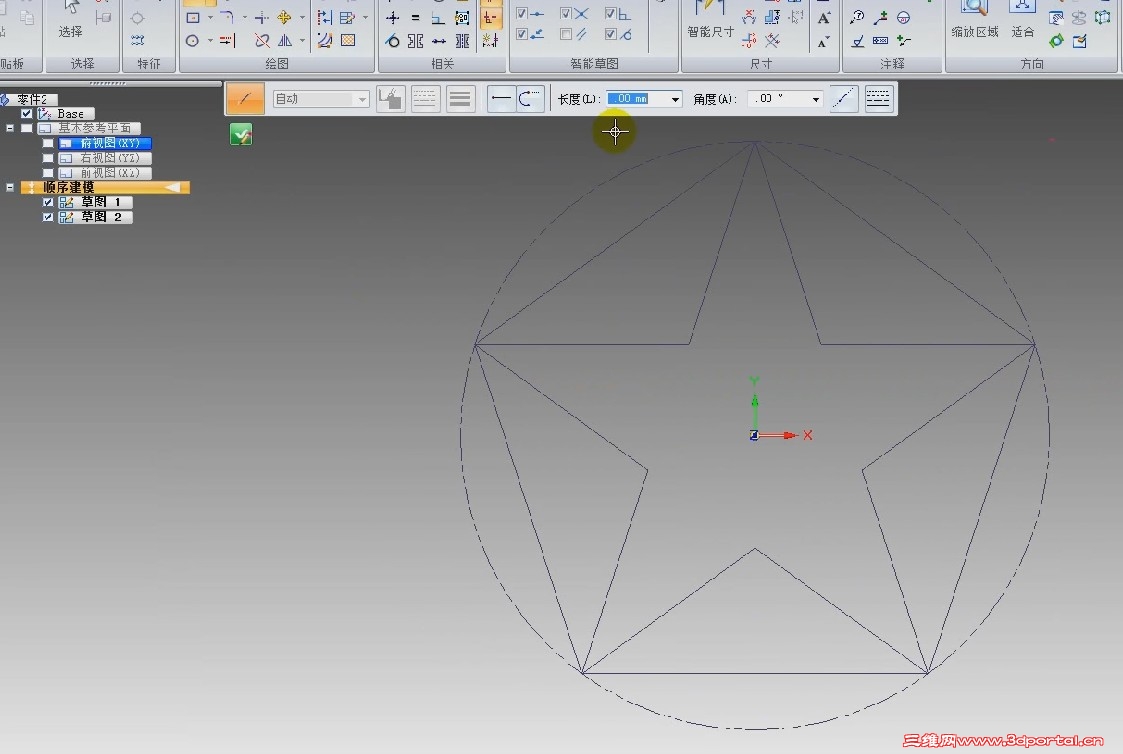Image resolution: width=1123 pixels, height=754 pixels.
Task: Select the 零件2 root tree item
Action: 29,99
